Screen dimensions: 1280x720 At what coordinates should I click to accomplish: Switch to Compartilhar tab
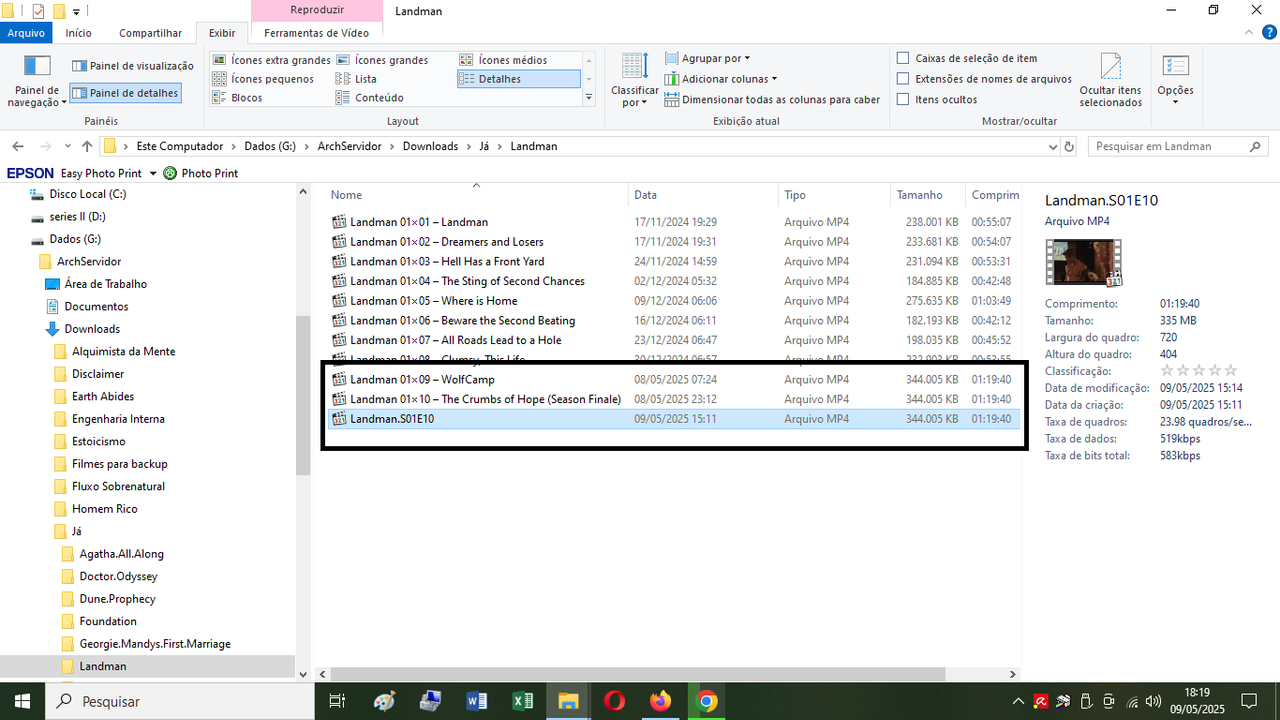150,33
